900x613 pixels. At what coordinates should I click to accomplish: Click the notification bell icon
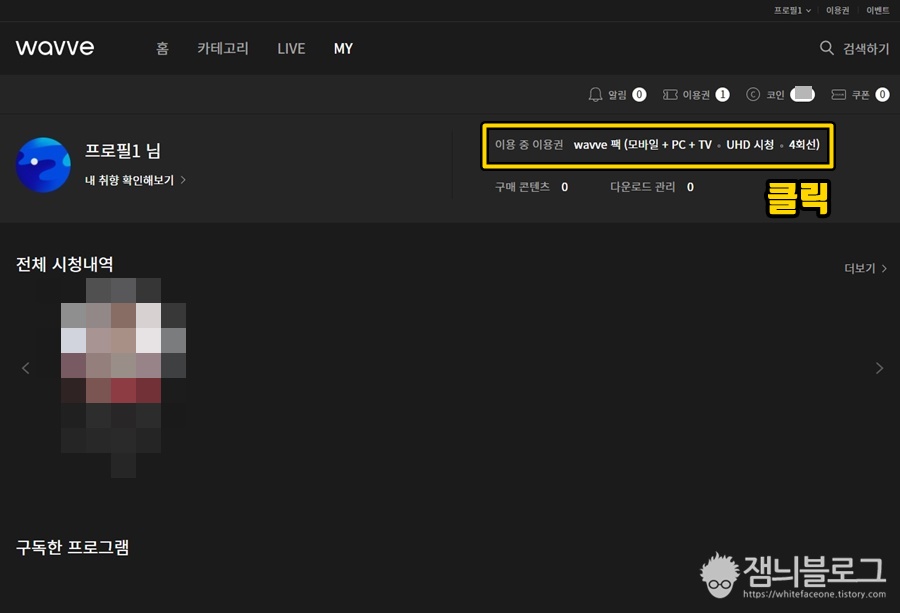[x=595, y=95]
